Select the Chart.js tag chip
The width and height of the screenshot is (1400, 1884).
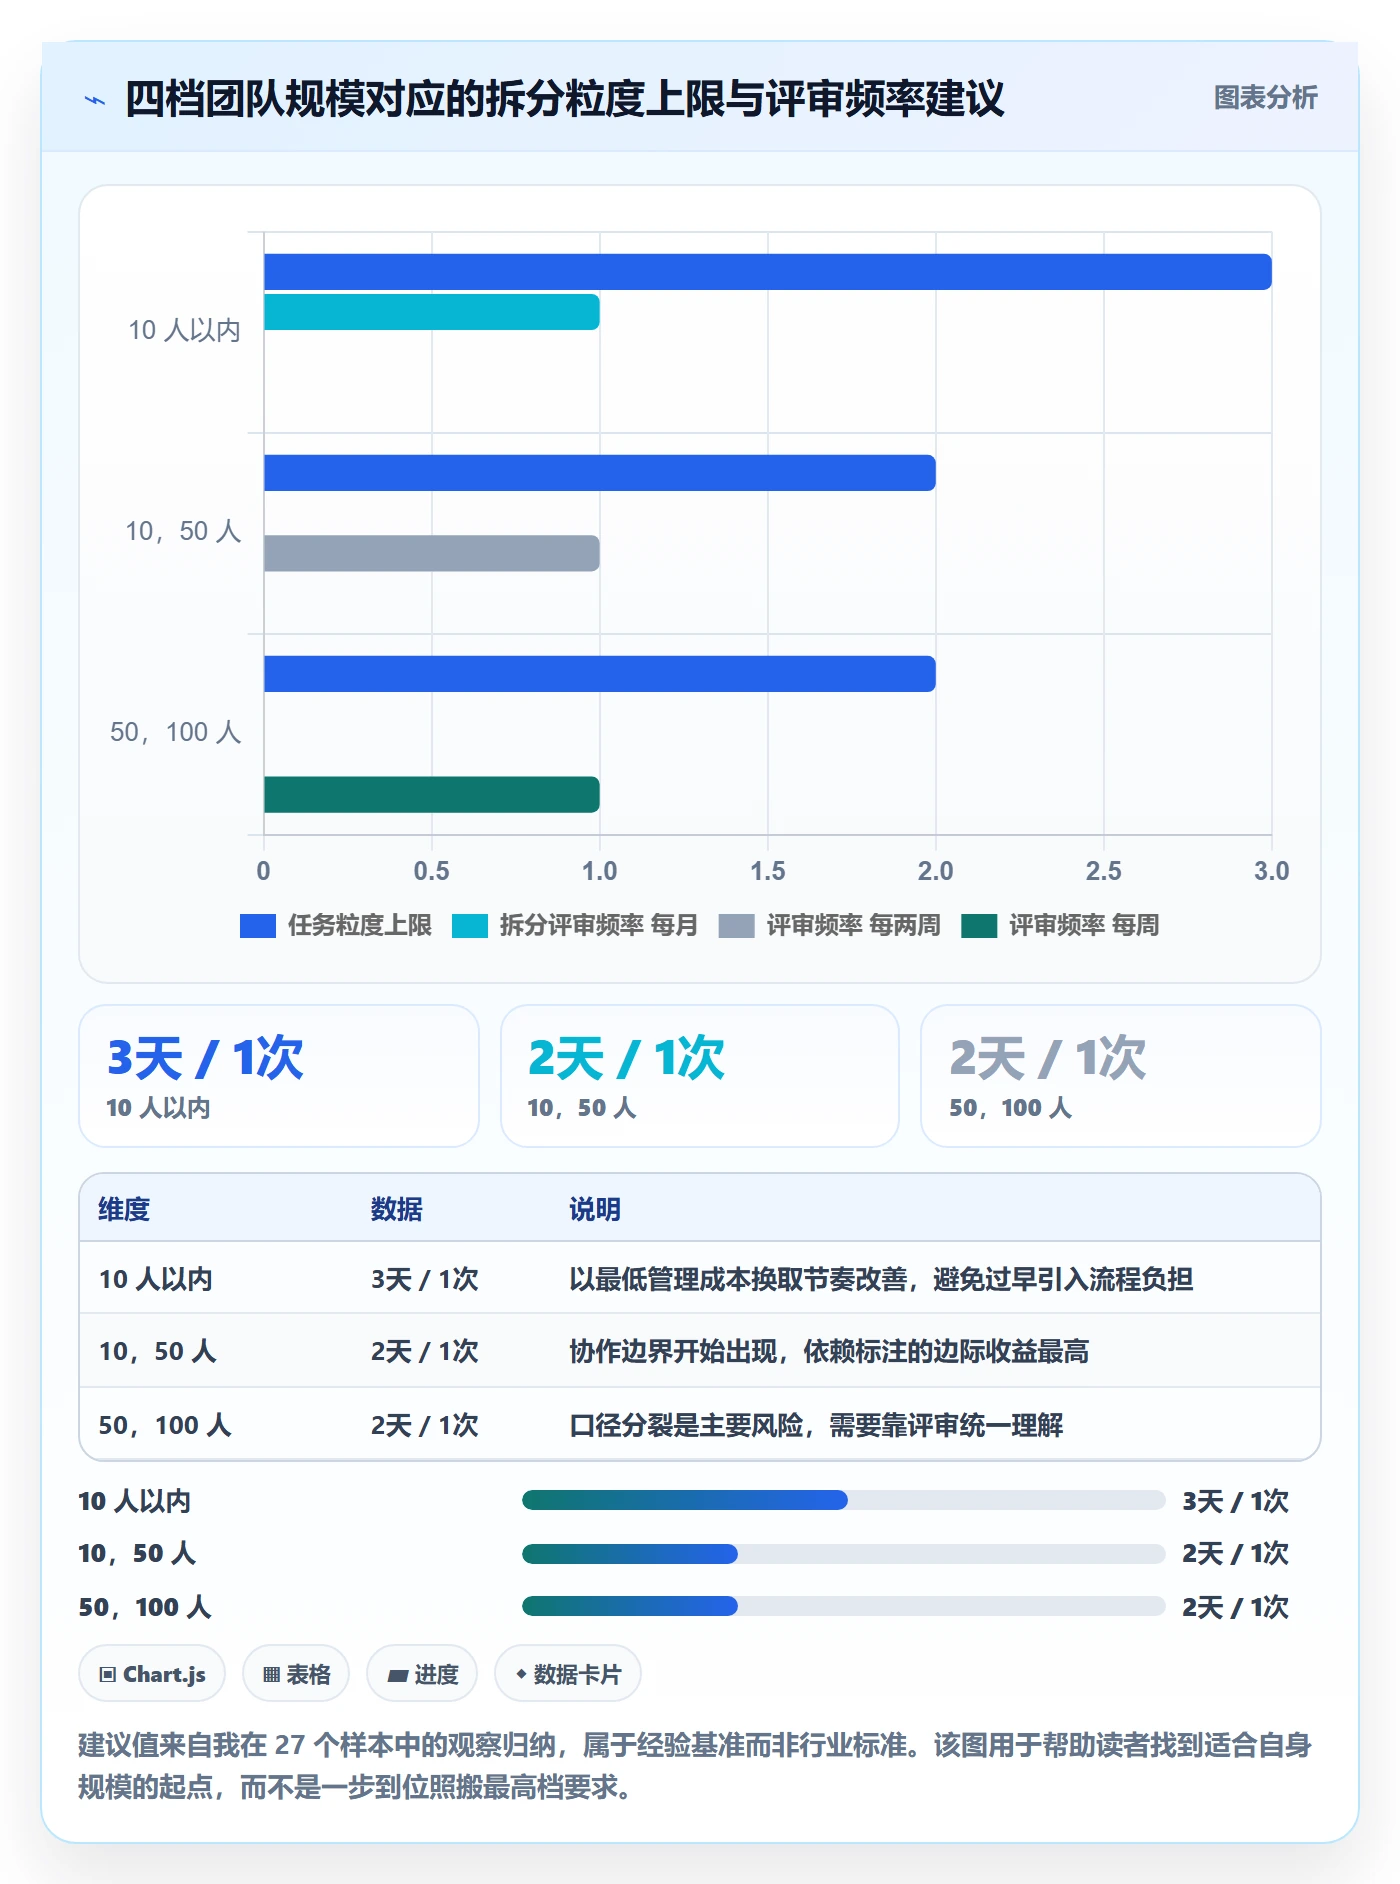[x=152, y=1674]
